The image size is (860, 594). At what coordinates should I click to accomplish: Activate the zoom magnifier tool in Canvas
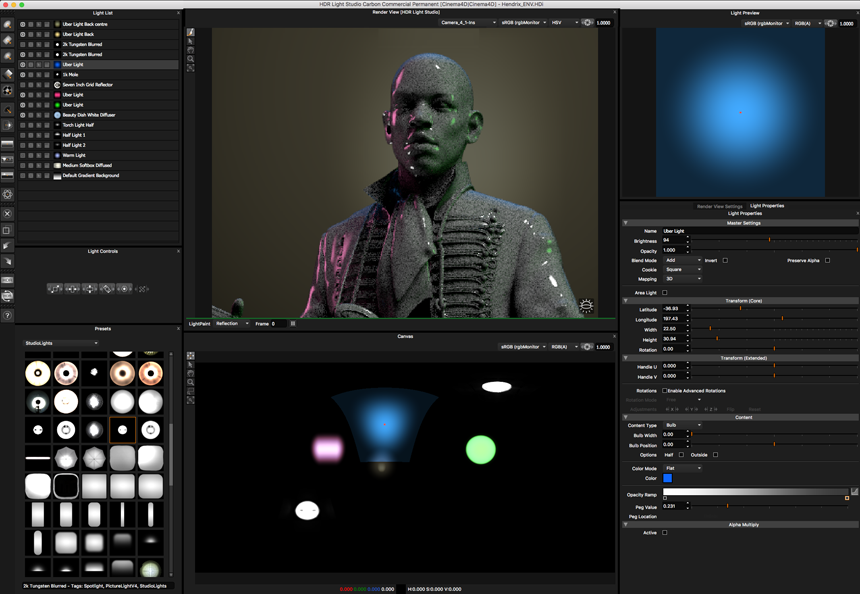pos(190,382)
